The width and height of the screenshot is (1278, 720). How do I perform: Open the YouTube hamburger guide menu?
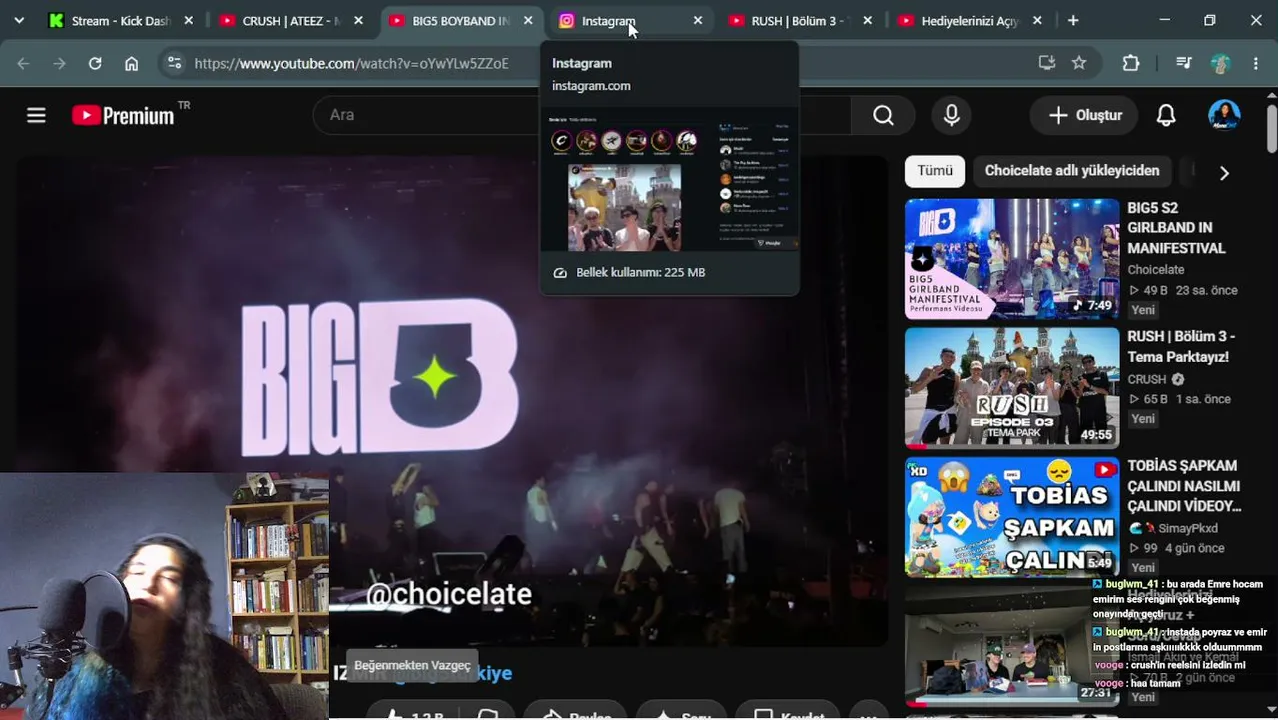pos(36,115)
